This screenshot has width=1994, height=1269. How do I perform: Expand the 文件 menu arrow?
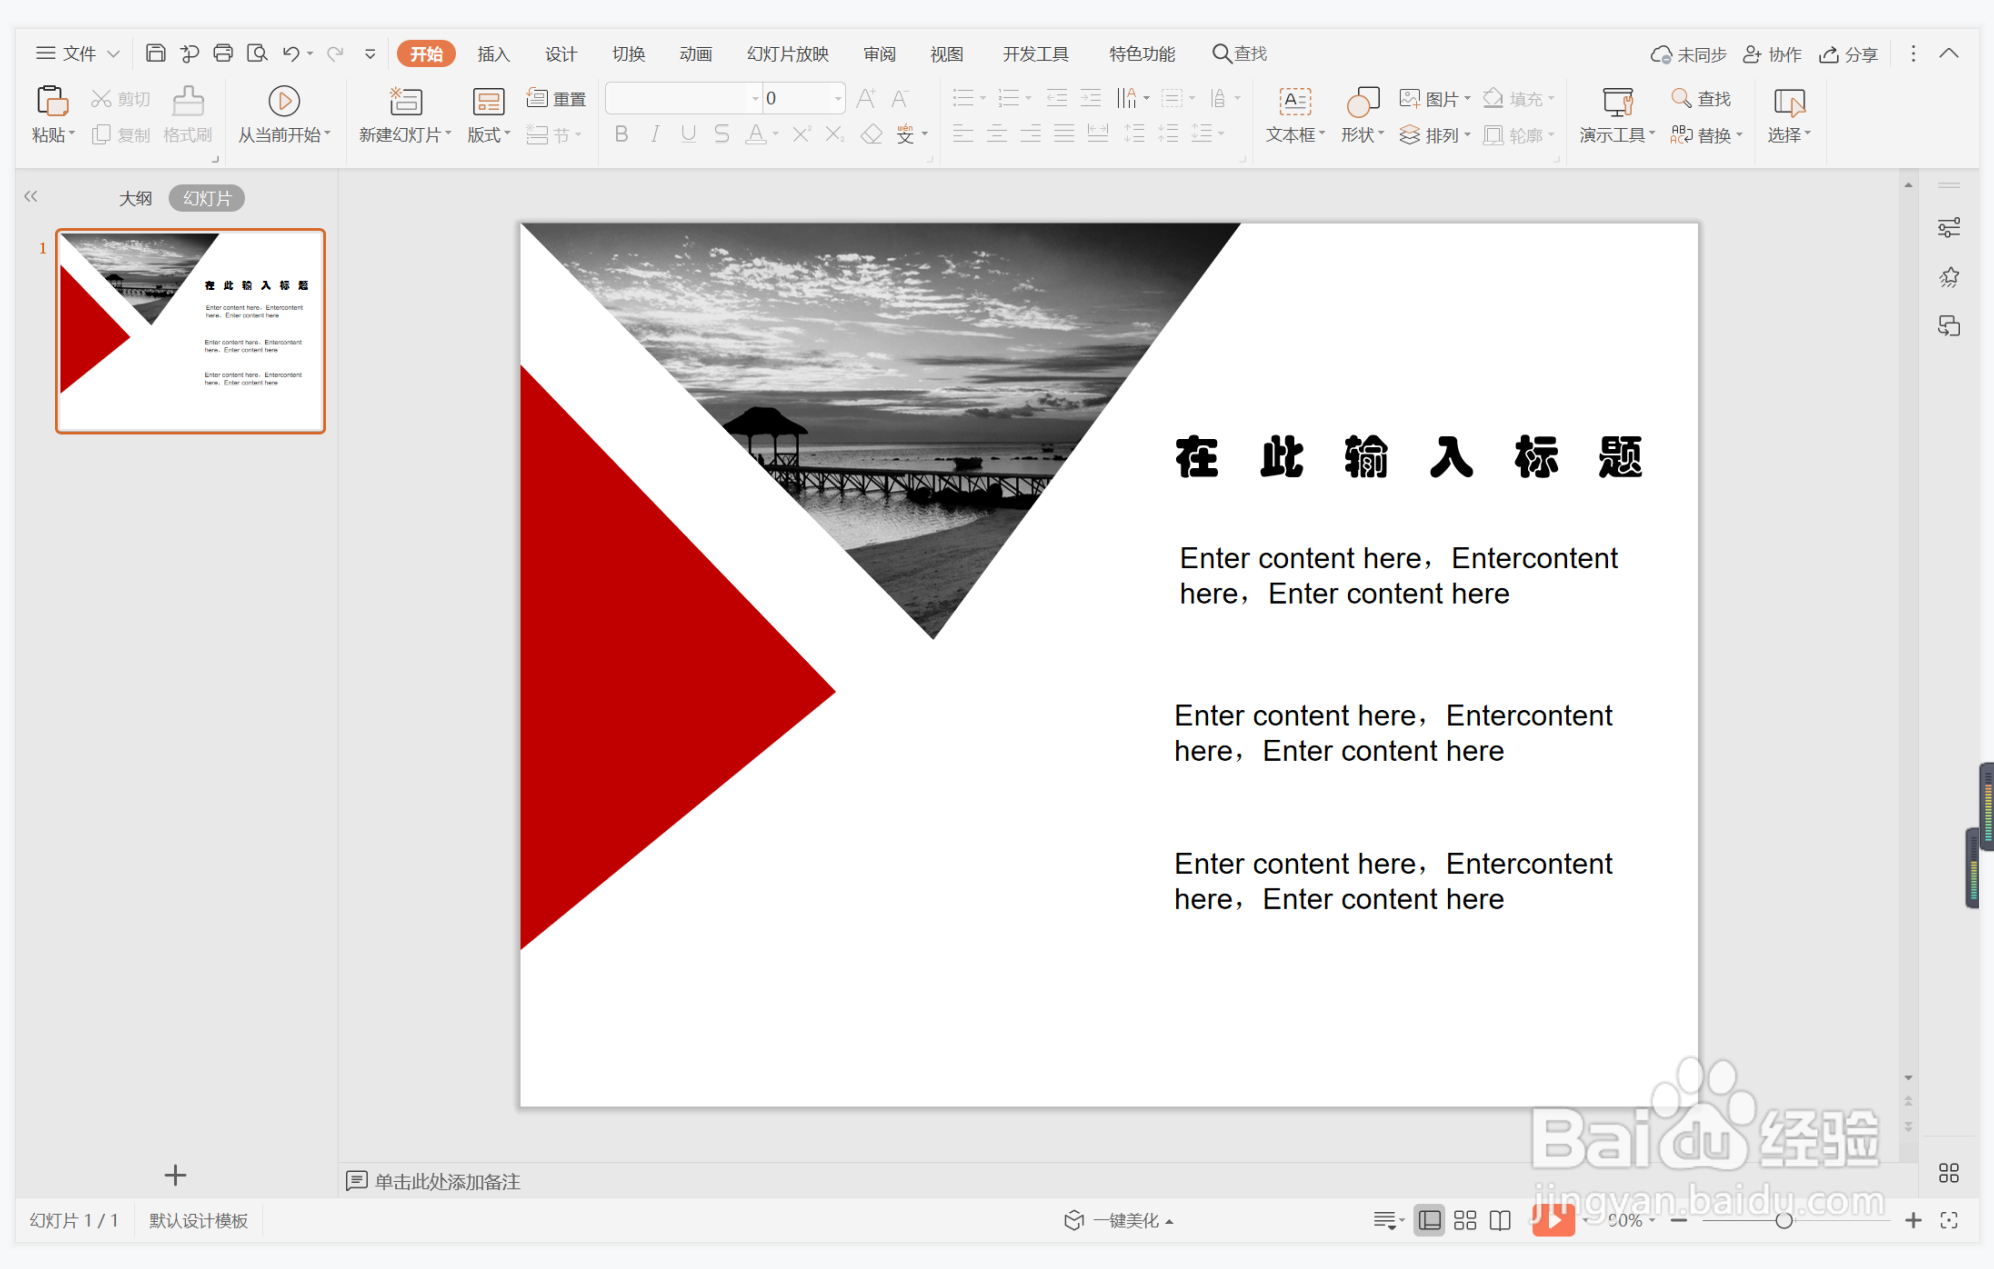point(114,54)
